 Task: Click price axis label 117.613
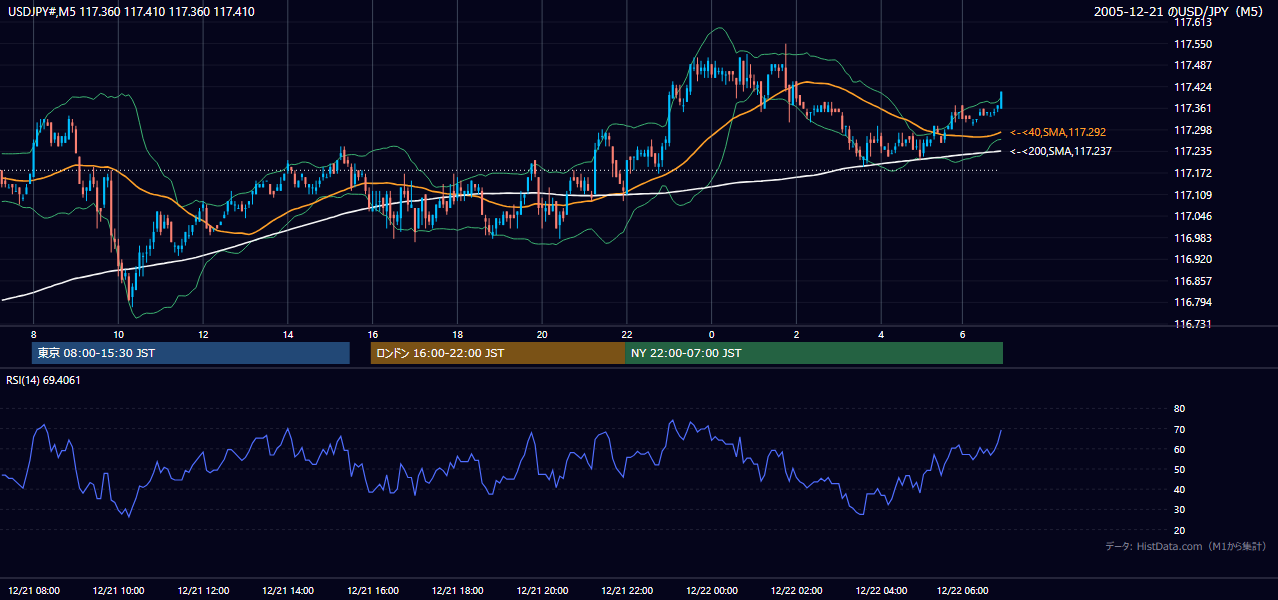coord(1191,22)
